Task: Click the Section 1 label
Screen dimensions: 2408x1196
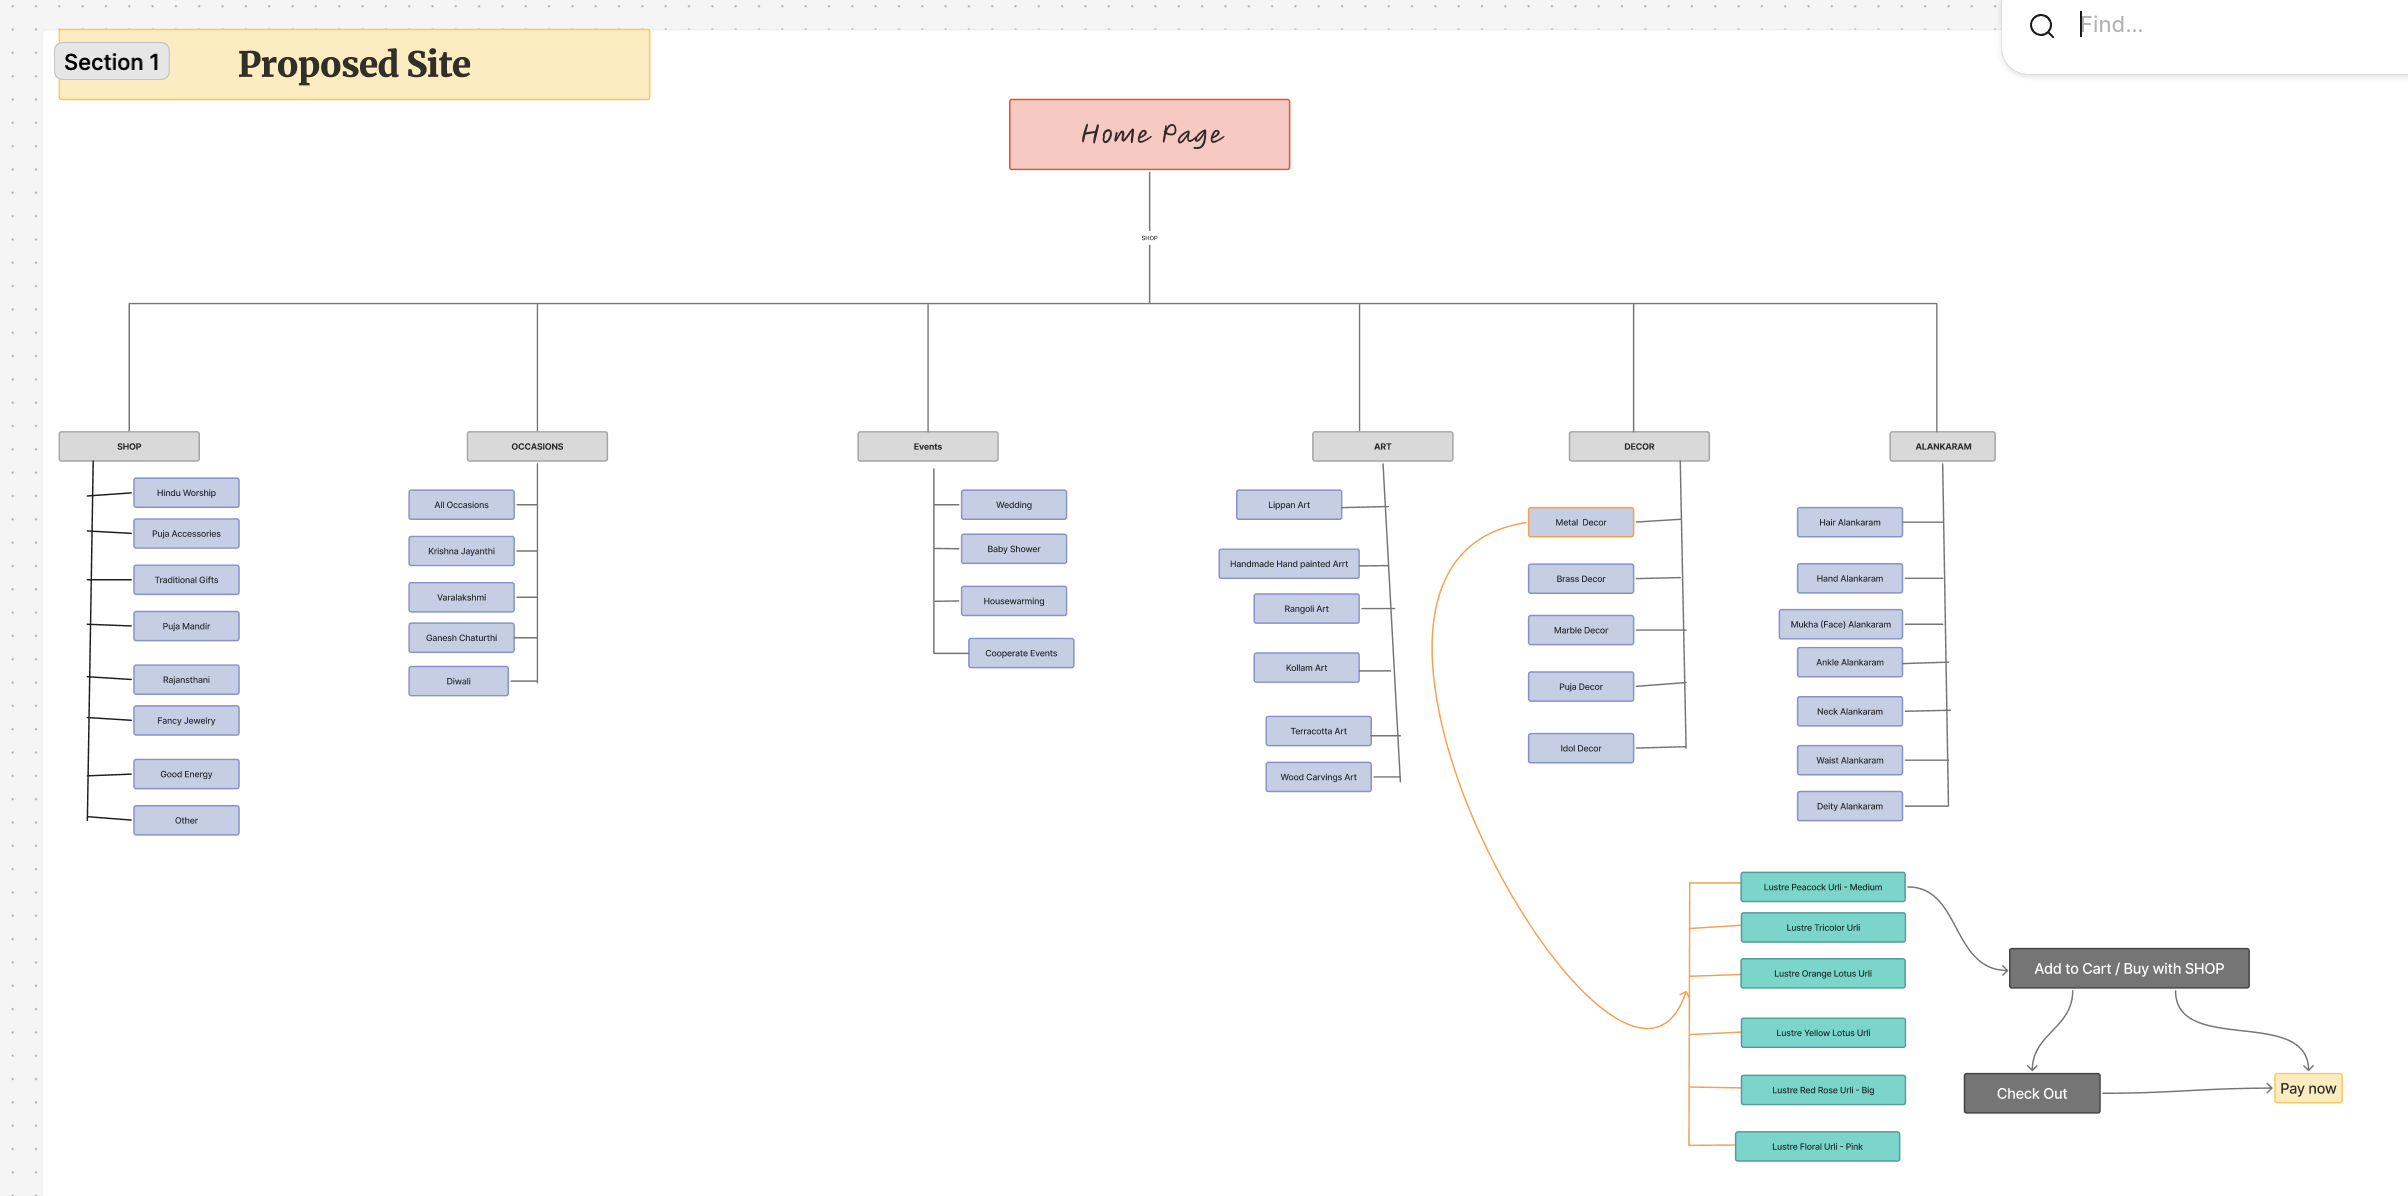Action: tap(111, 61)
